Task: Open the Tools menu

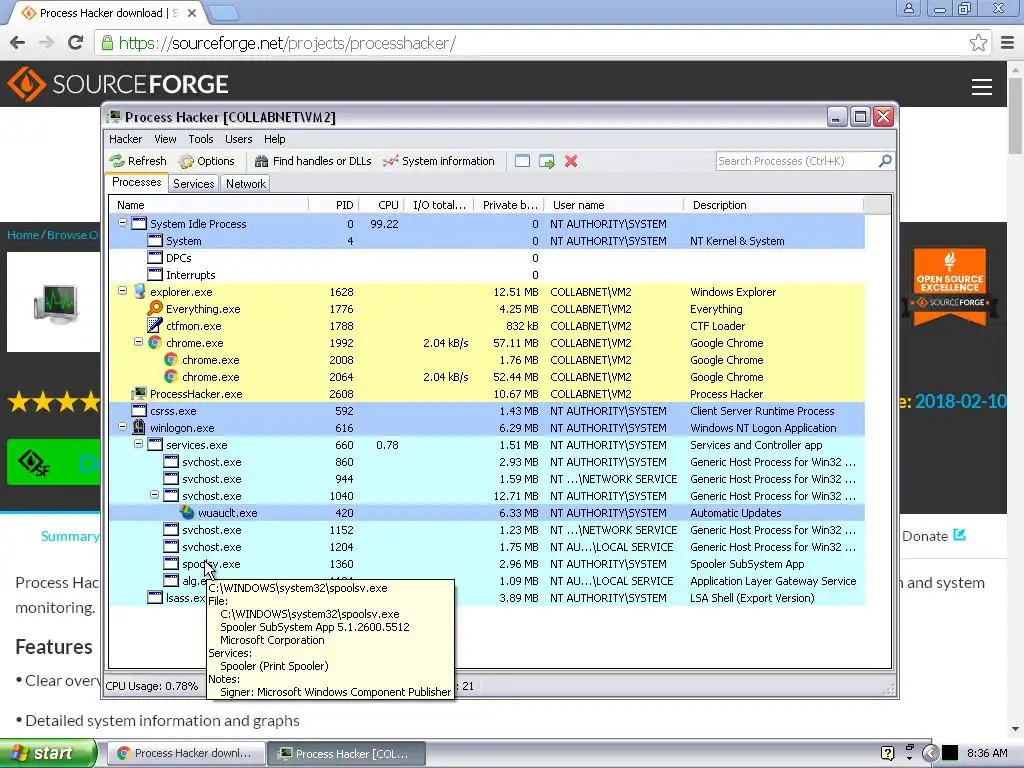Action: [201, 139]
